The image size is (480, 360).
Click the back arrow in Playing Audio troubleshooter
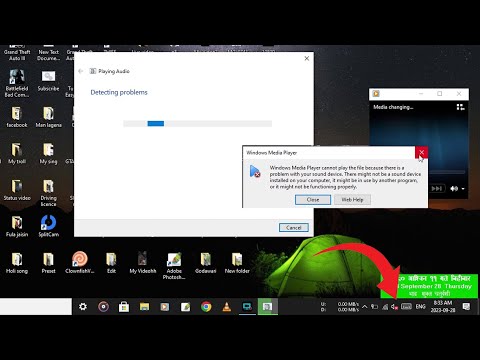[x=80, y=71]
